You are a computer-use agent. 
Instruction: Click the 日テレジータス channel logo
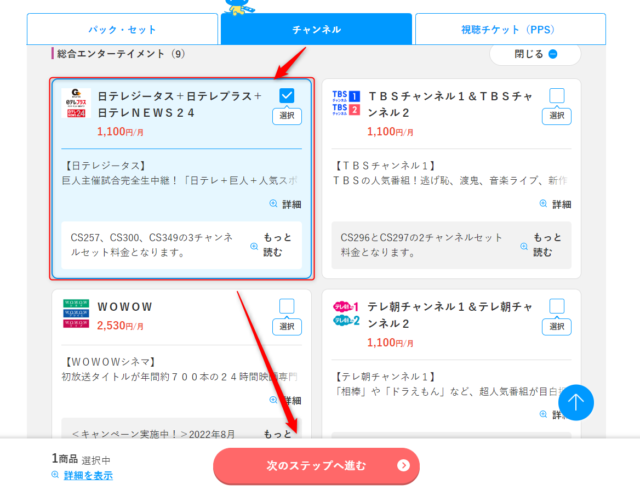point(76,103)
